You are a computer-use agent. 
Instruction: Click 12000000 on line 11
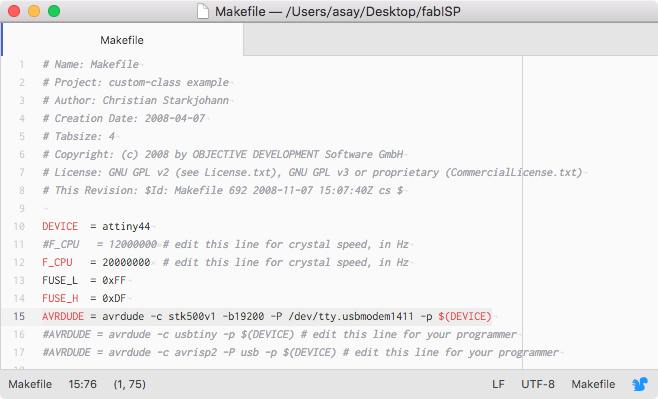point(133,245)
